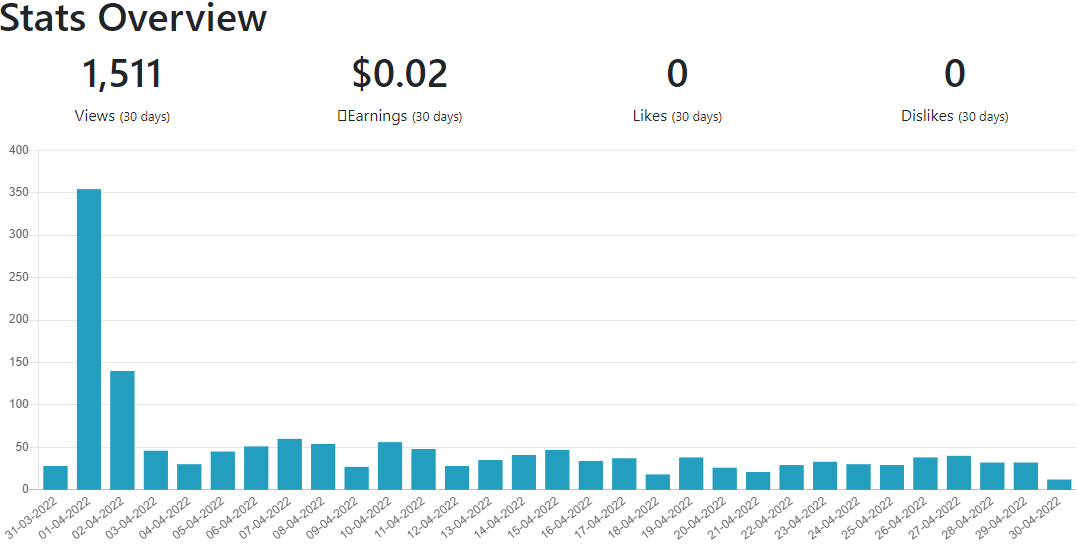Click the tallest bar for 01-04-2022

[89, 339]
